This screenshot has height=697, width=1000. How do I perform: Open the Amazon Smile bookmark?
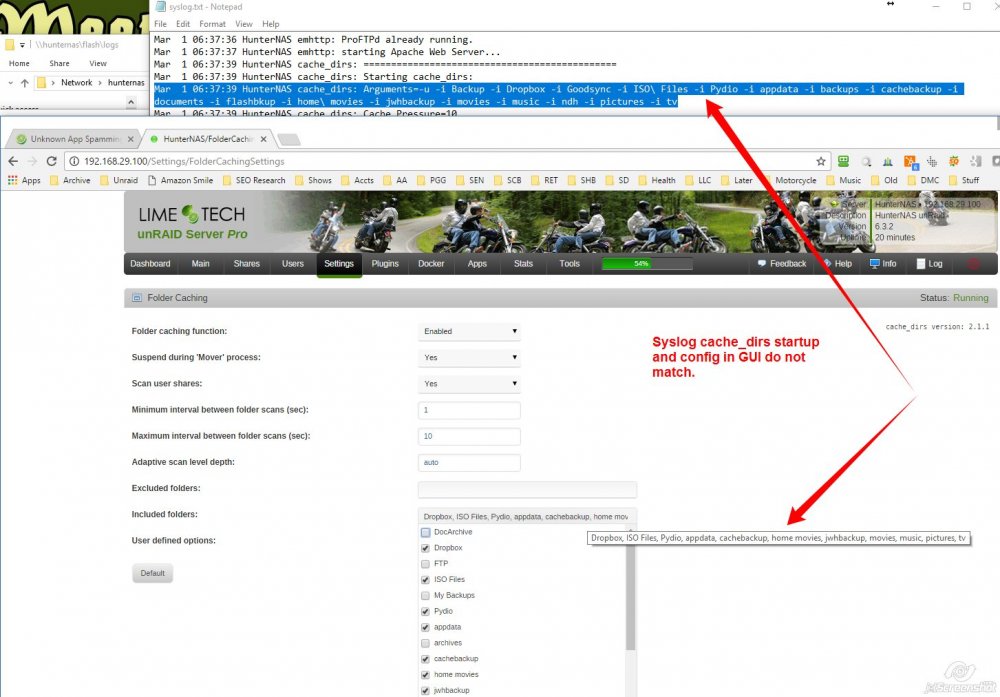180,180
